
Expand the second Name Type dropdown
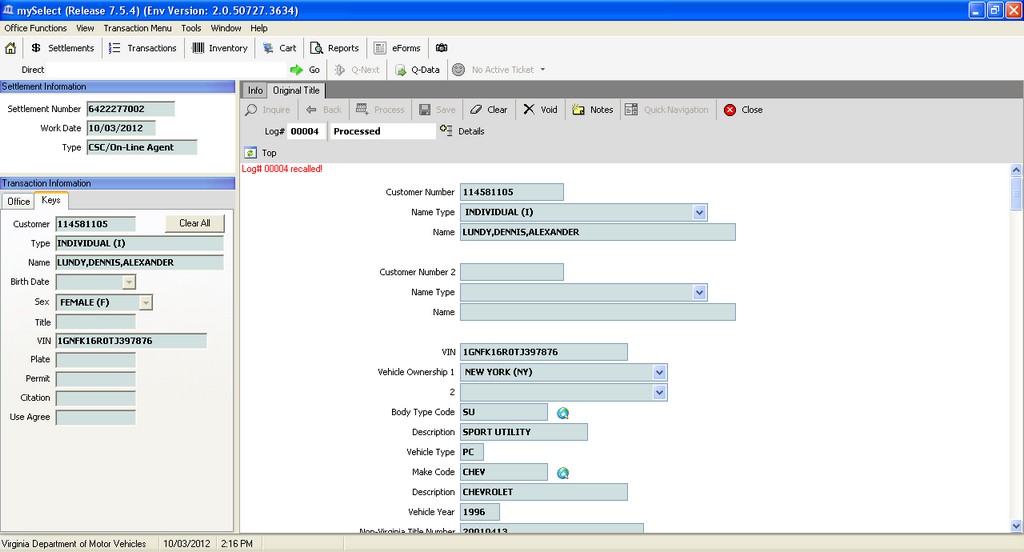pyautogui.click(x=699, y=292)
